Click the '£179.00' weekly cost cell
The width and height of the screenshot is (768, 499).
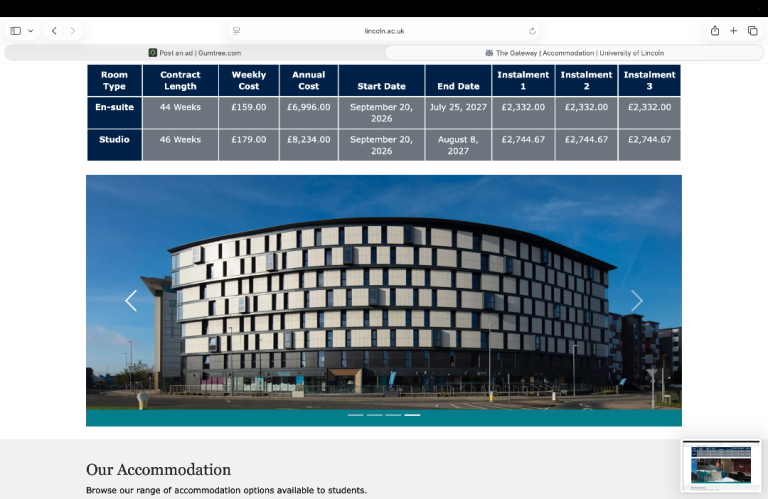[249, 145]
